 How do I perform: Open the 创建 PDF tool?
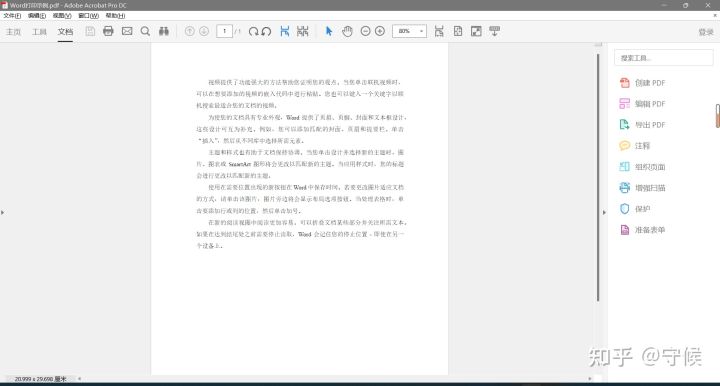(x=642, y=83)
